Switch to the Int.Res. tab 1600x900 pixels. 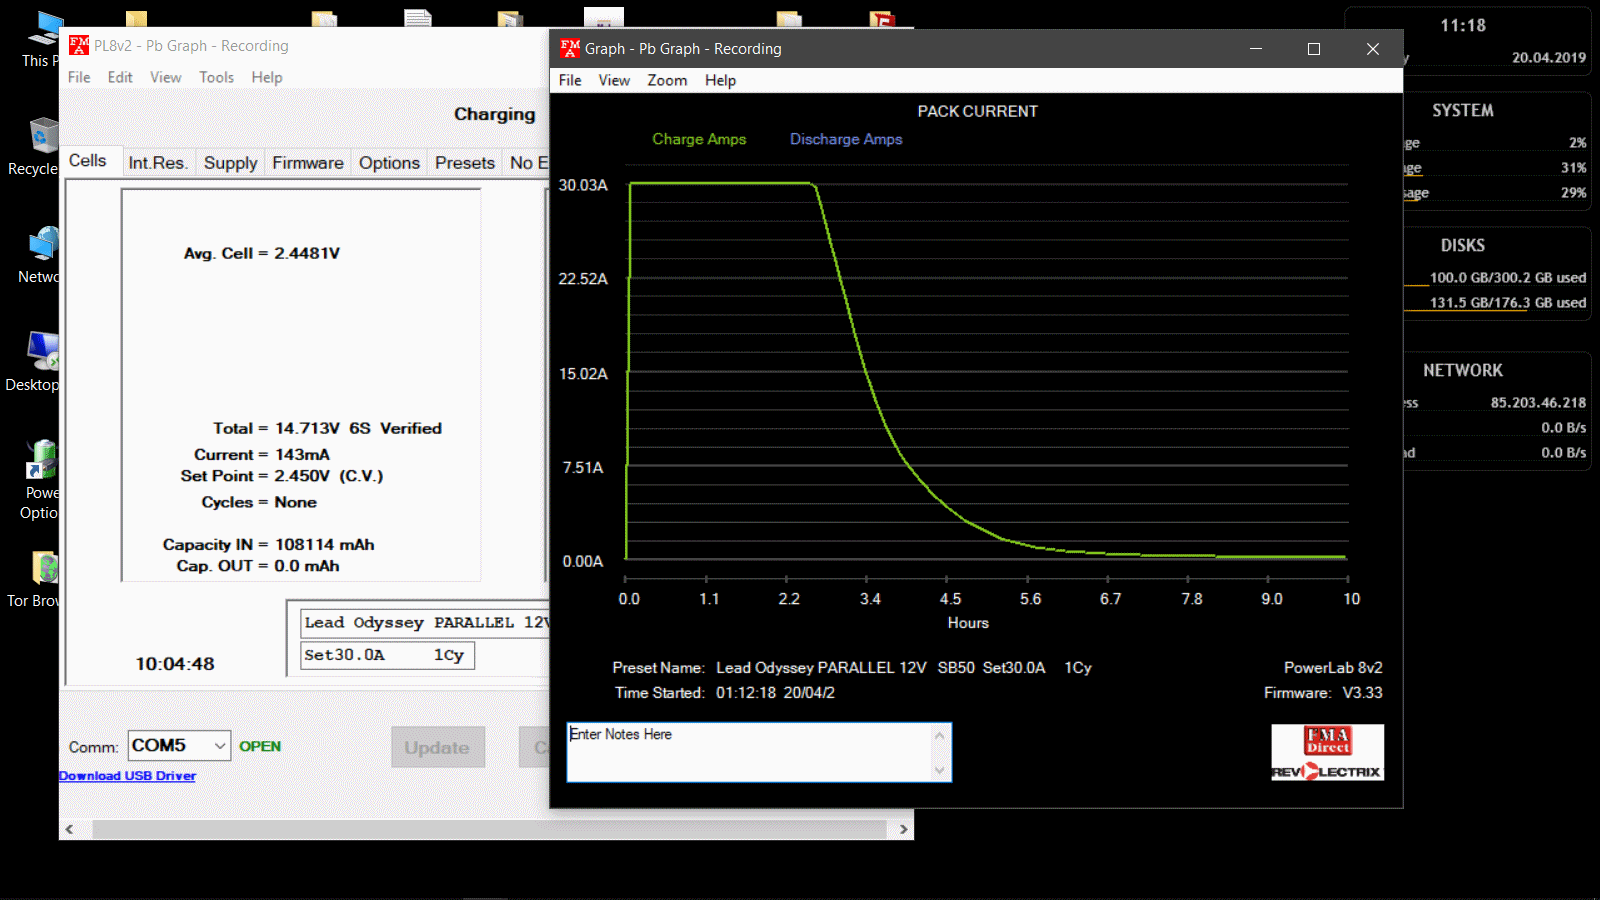pyautogui.click(x=157, y=163)
